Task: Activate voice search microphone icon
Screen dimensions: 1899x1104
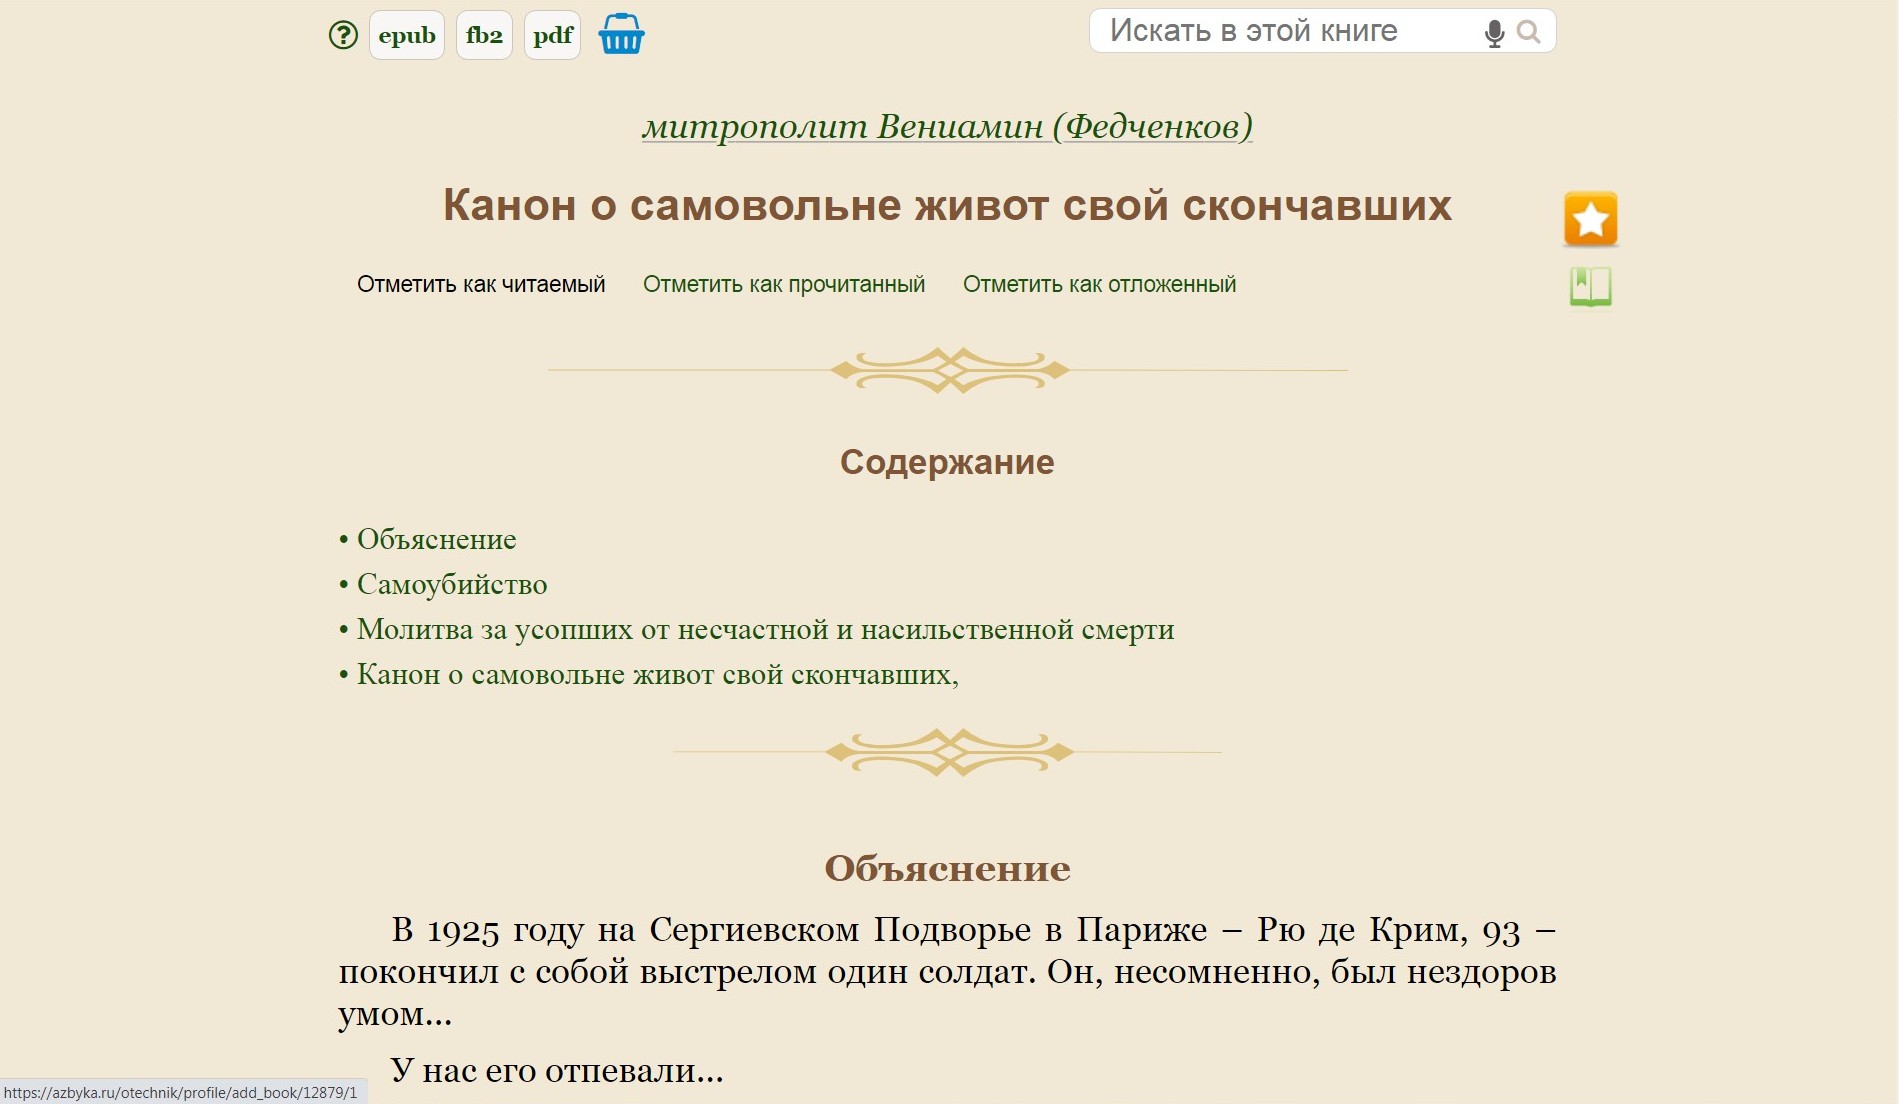Action: pos(1494,33)
